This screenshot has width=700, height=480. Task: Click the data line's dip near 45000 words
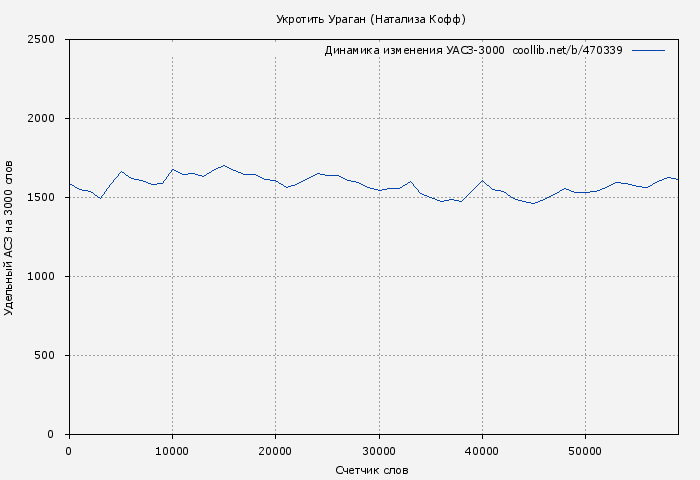[x=534, y=203]
